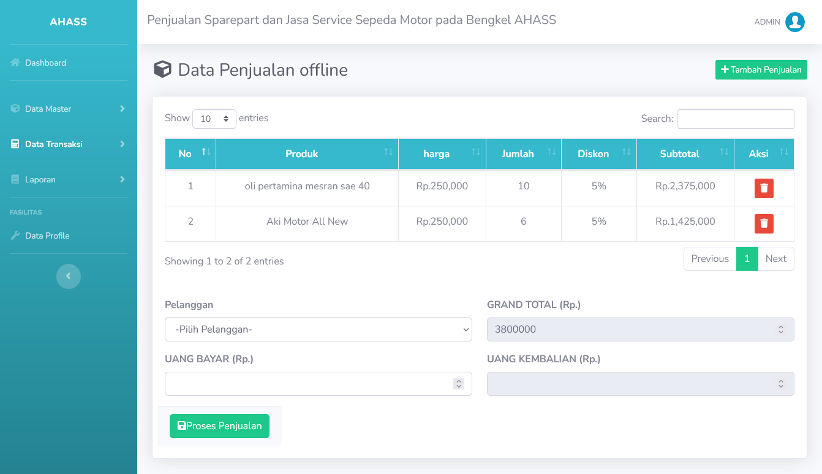Delete the Aki Motor All New row
822x474 pixels.
(x=764, y=223)
